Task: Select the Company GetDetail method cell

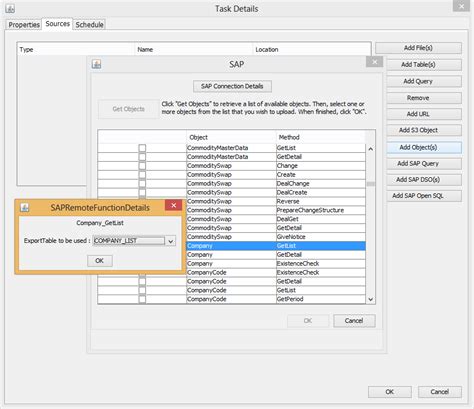Action: (321, 255)
